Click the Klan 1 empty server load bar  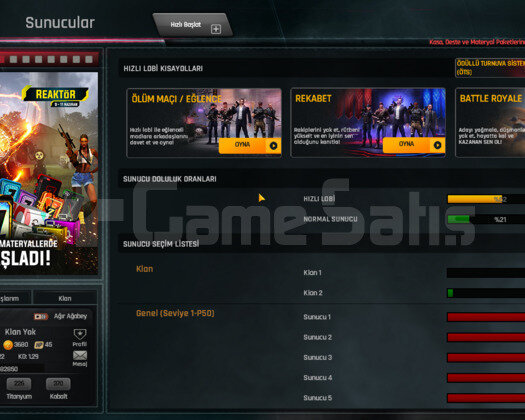486,273
